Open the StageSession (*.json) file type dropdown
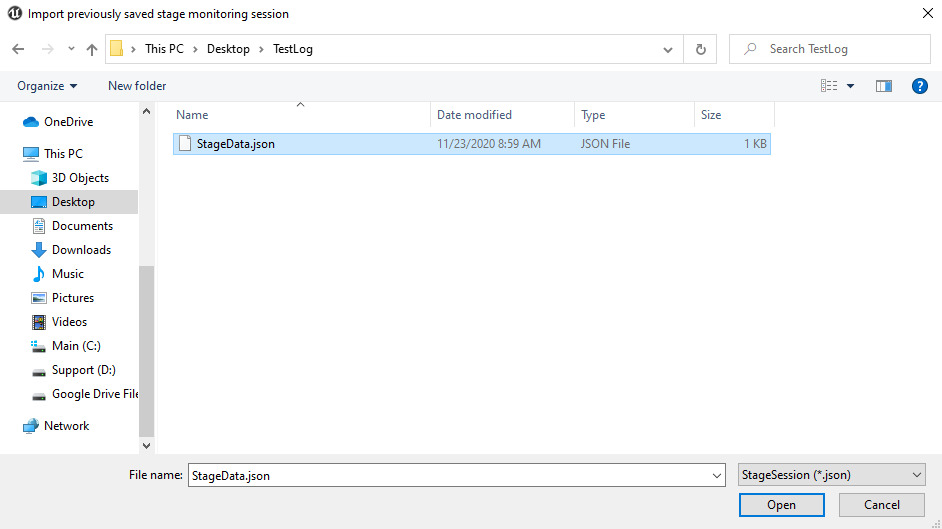 tap(831, 475)
